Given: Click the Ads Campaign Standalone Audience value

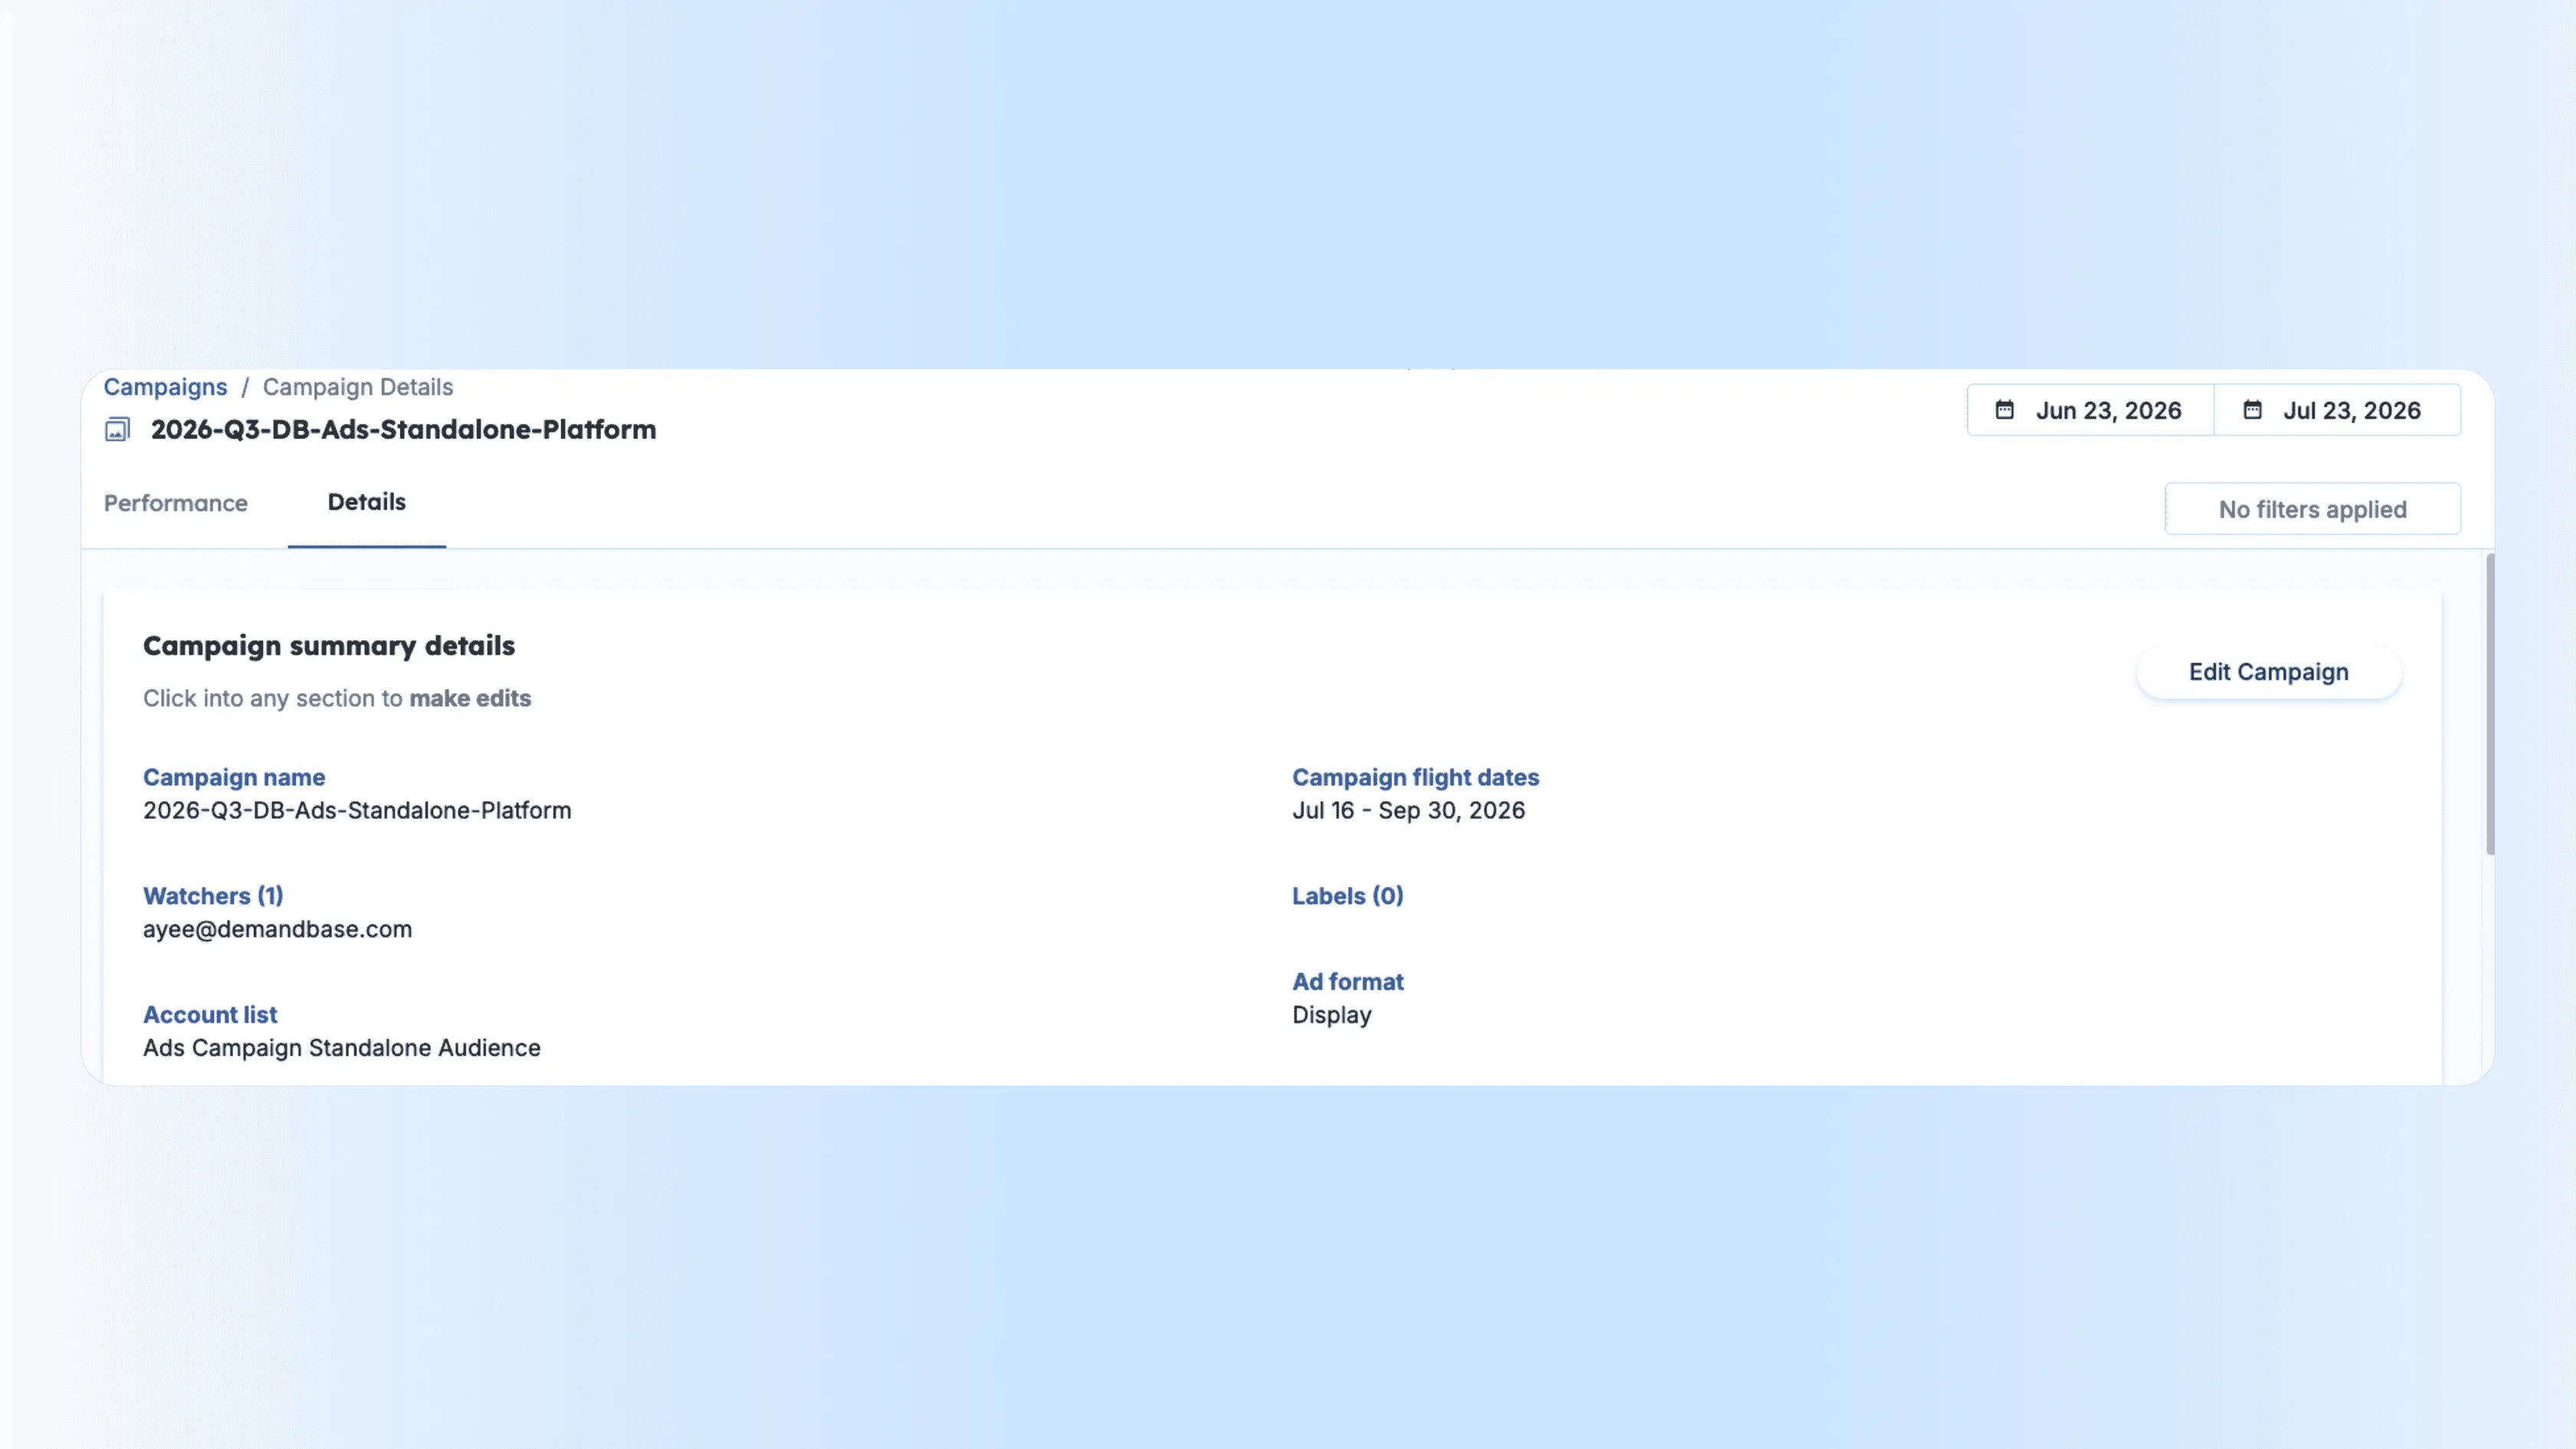Looking at the screenshot, I should (x=341, y=1048).
